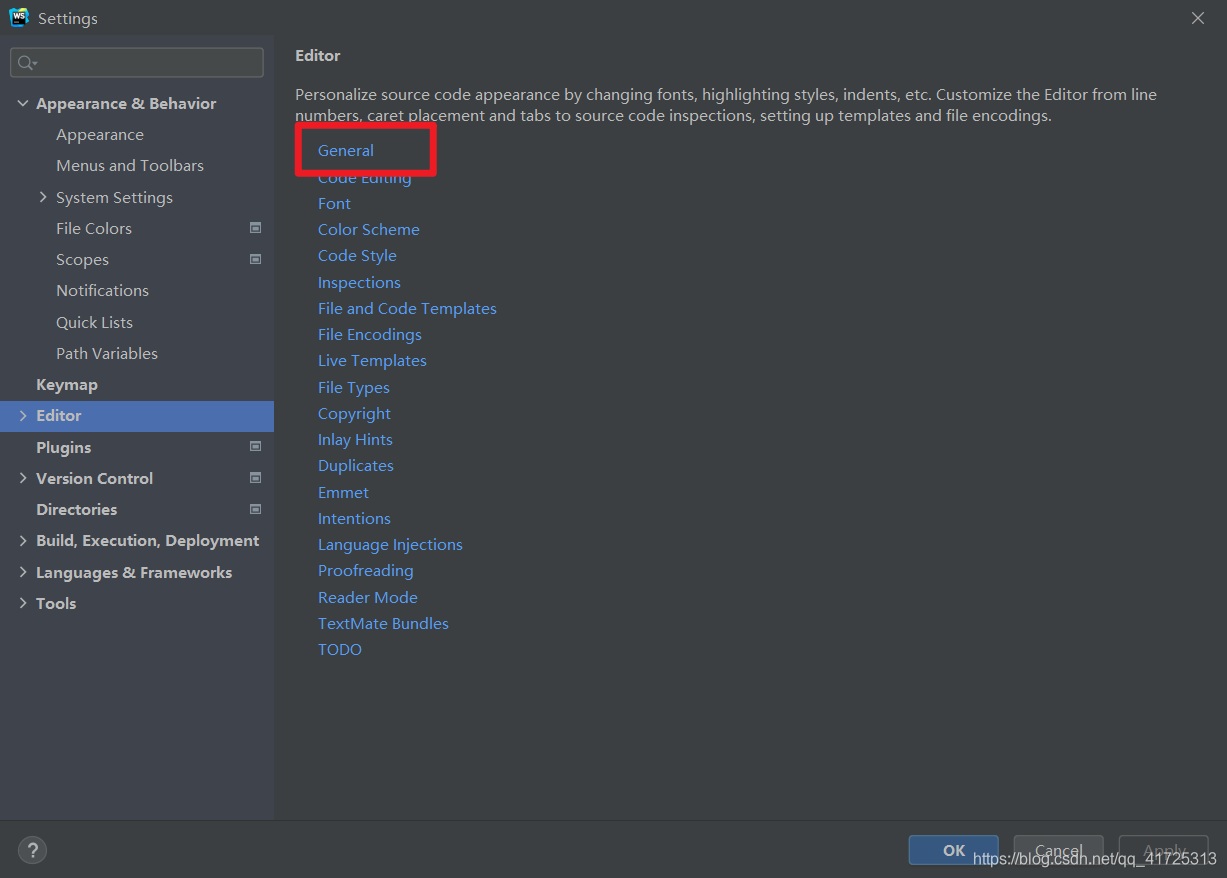Screen dimensions: 1227x878
Task: Click the search magnifier icon
Action: pos(25,63)
